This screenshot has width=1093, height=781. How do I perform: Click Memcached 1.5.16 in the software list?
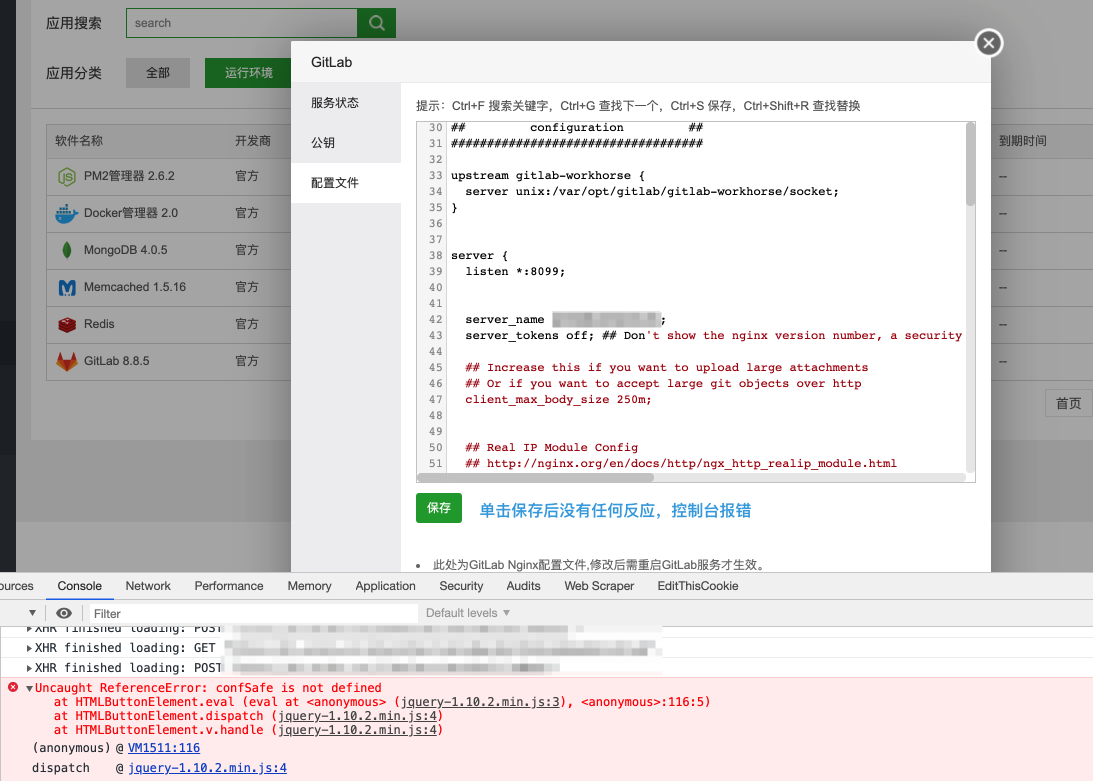(x=135, y=287)
